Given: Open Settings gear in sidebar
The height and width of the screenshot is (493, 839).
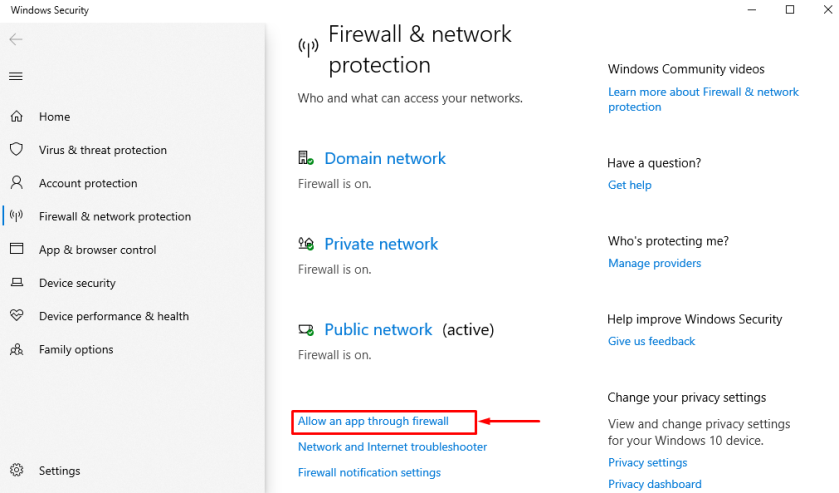Looking at the screenshot, I should coord(16,470).
